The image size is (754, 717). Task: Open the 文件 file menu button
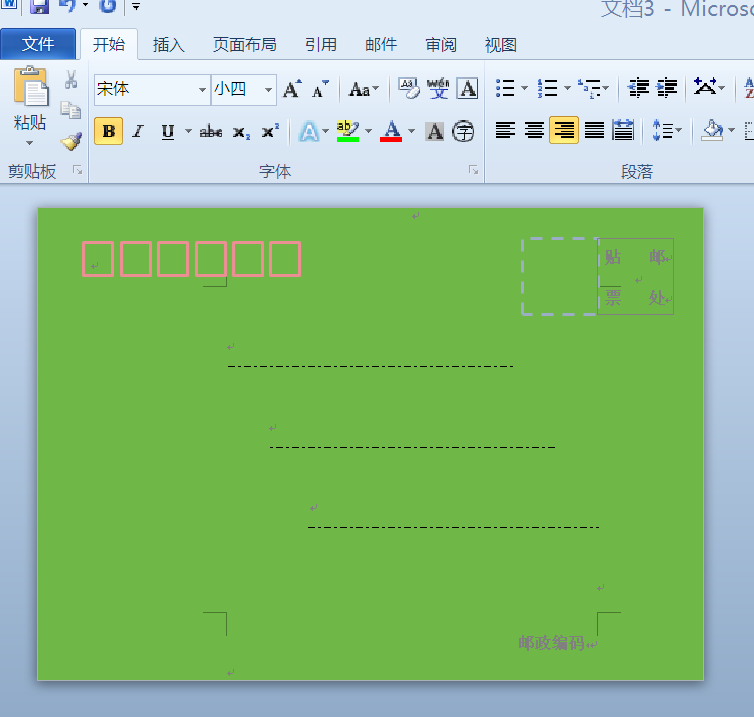click(x=38, y=44)
